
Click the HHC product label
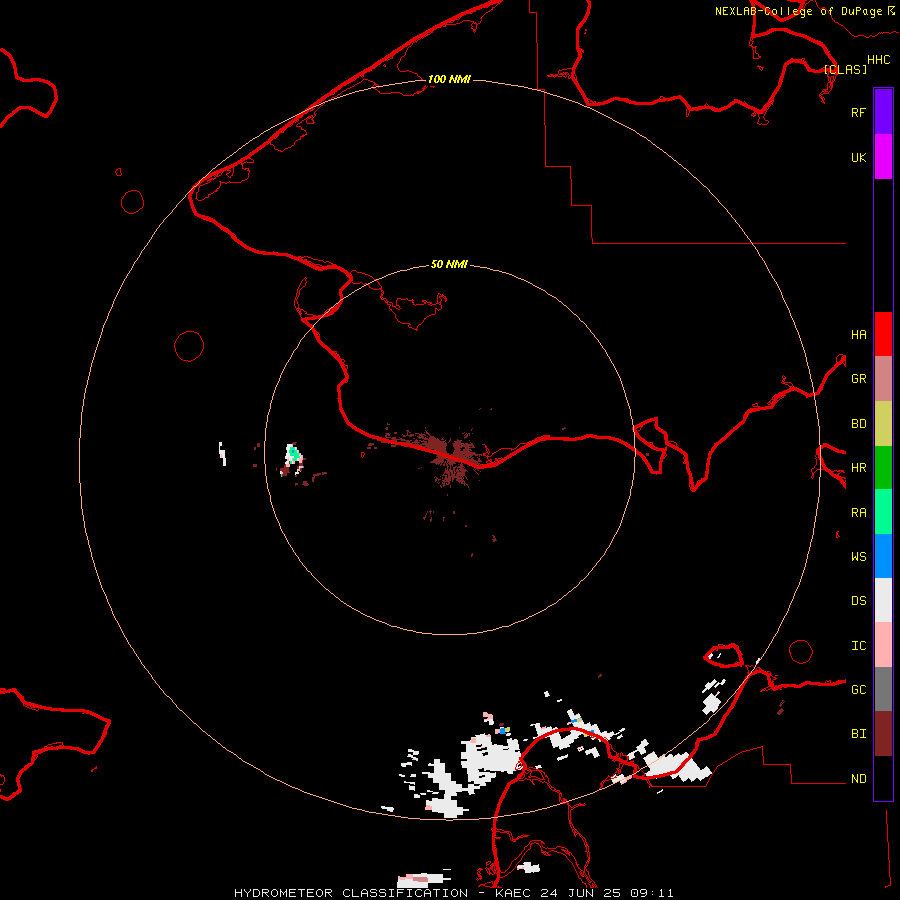878,59
